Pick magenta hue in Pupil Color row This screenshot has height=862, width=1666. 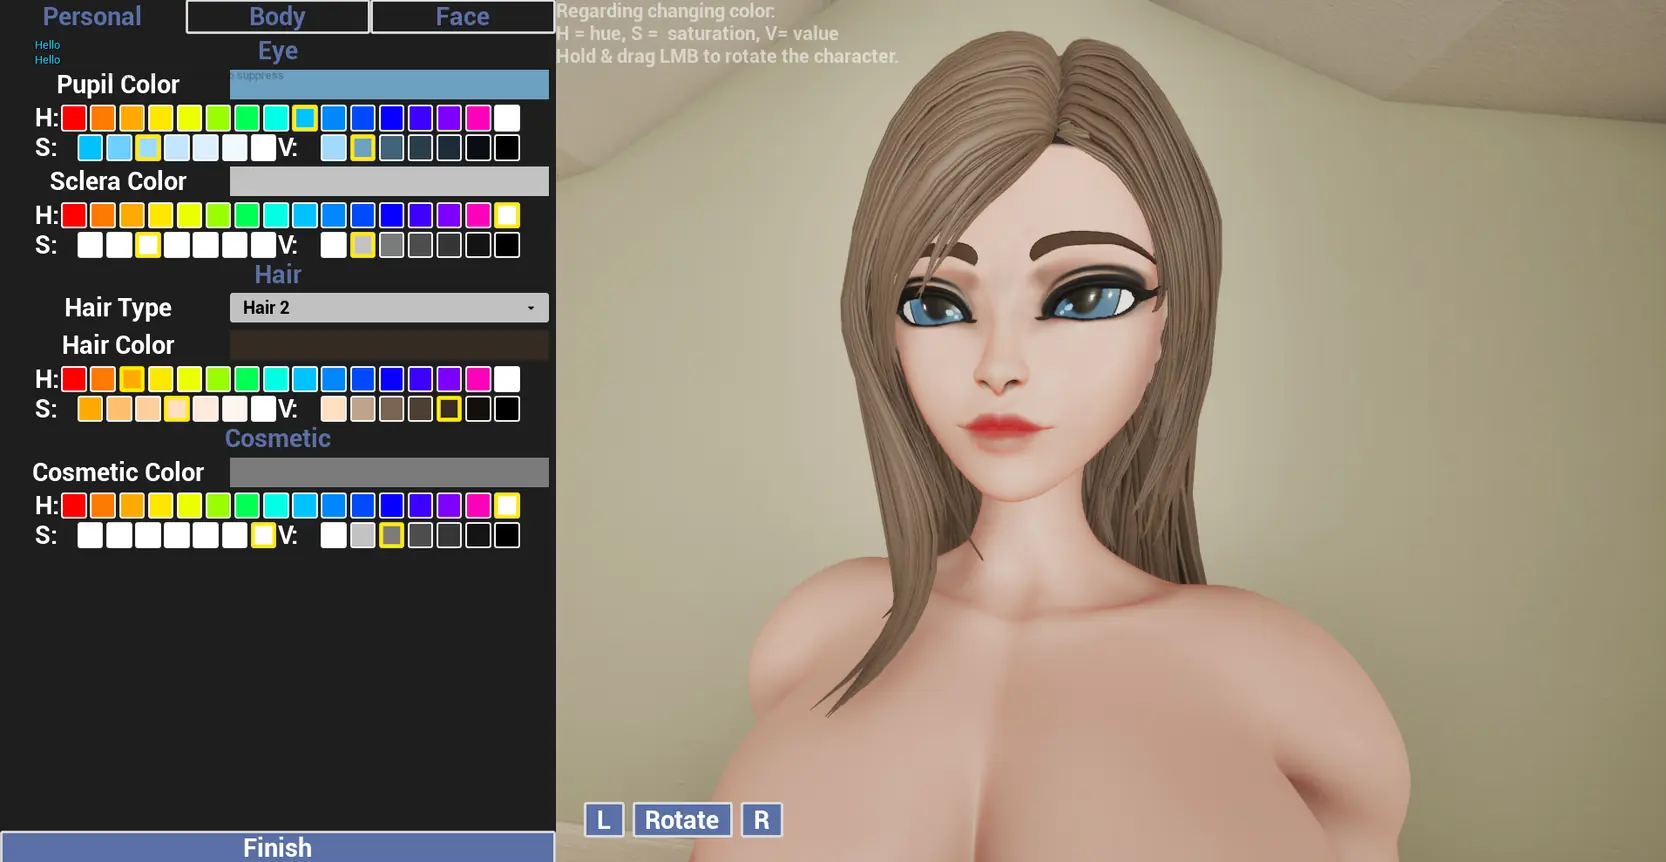click(478, 118)
